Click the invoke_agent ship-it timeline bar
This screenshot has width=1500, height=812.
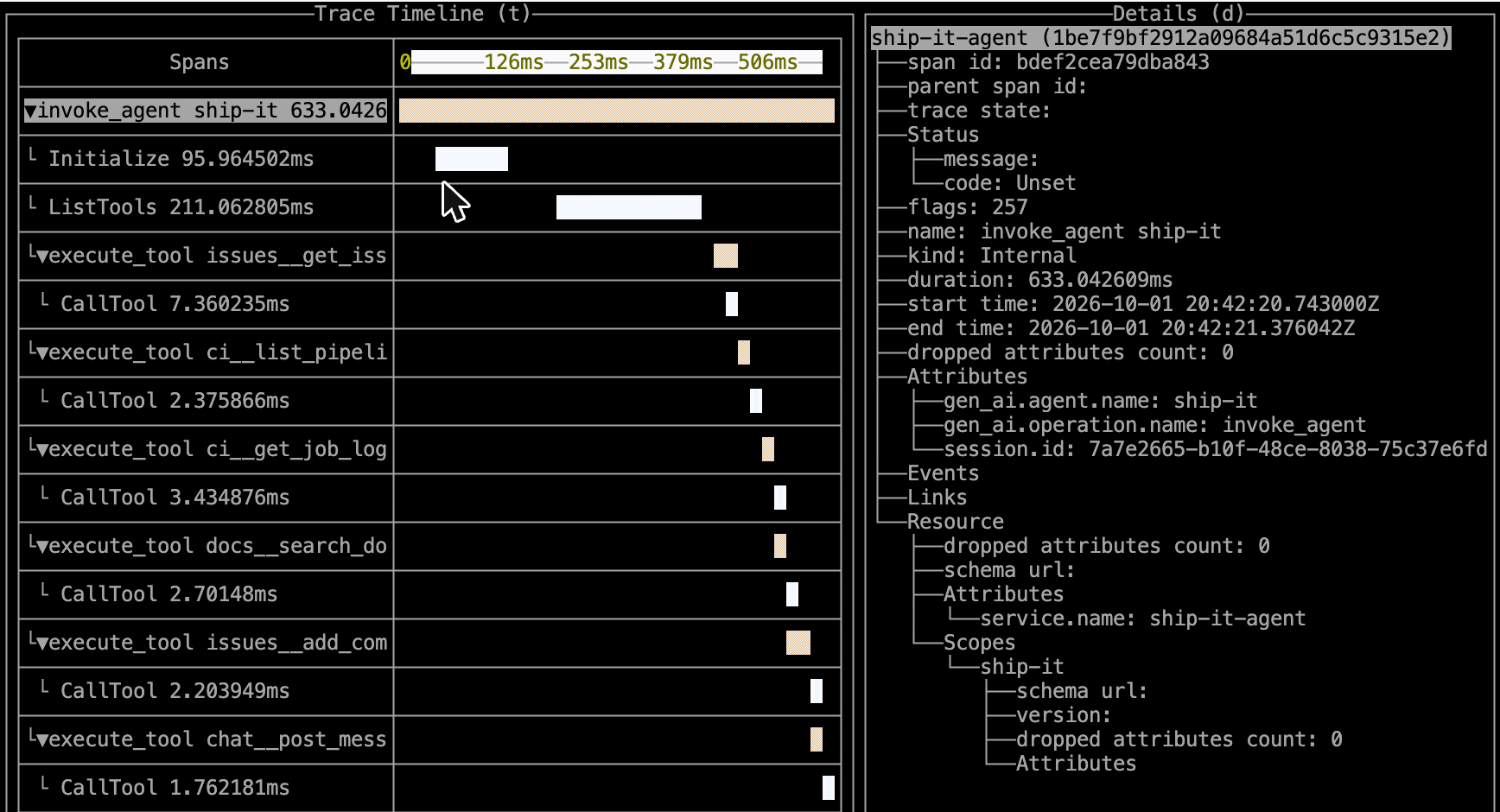pos(616,111)
